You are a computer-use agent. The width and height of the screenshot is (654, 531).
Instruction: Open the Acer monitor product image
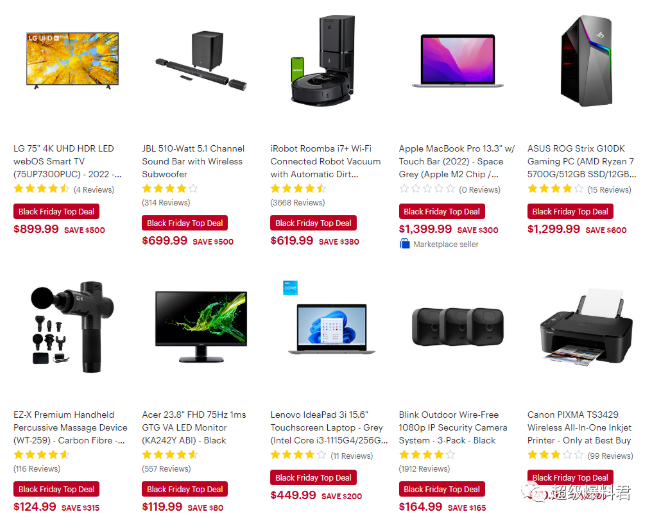(x=201, y=327)
